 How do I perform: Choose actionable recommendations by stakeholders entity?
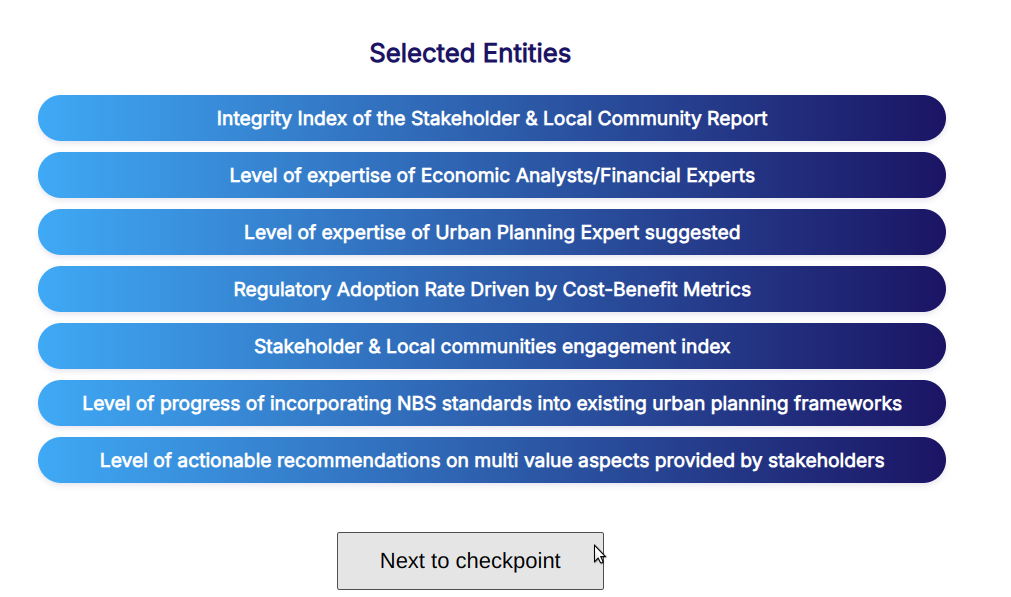click(x=492, y=460)
